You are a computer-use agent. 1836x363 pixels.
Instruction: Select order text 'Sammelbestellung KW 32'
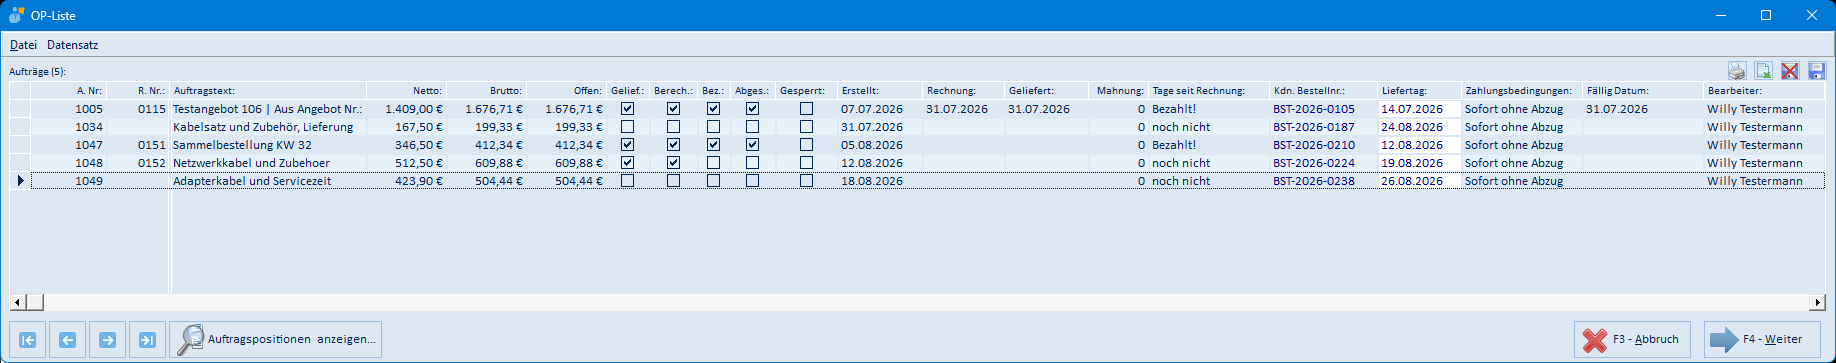tap(242, 145)
